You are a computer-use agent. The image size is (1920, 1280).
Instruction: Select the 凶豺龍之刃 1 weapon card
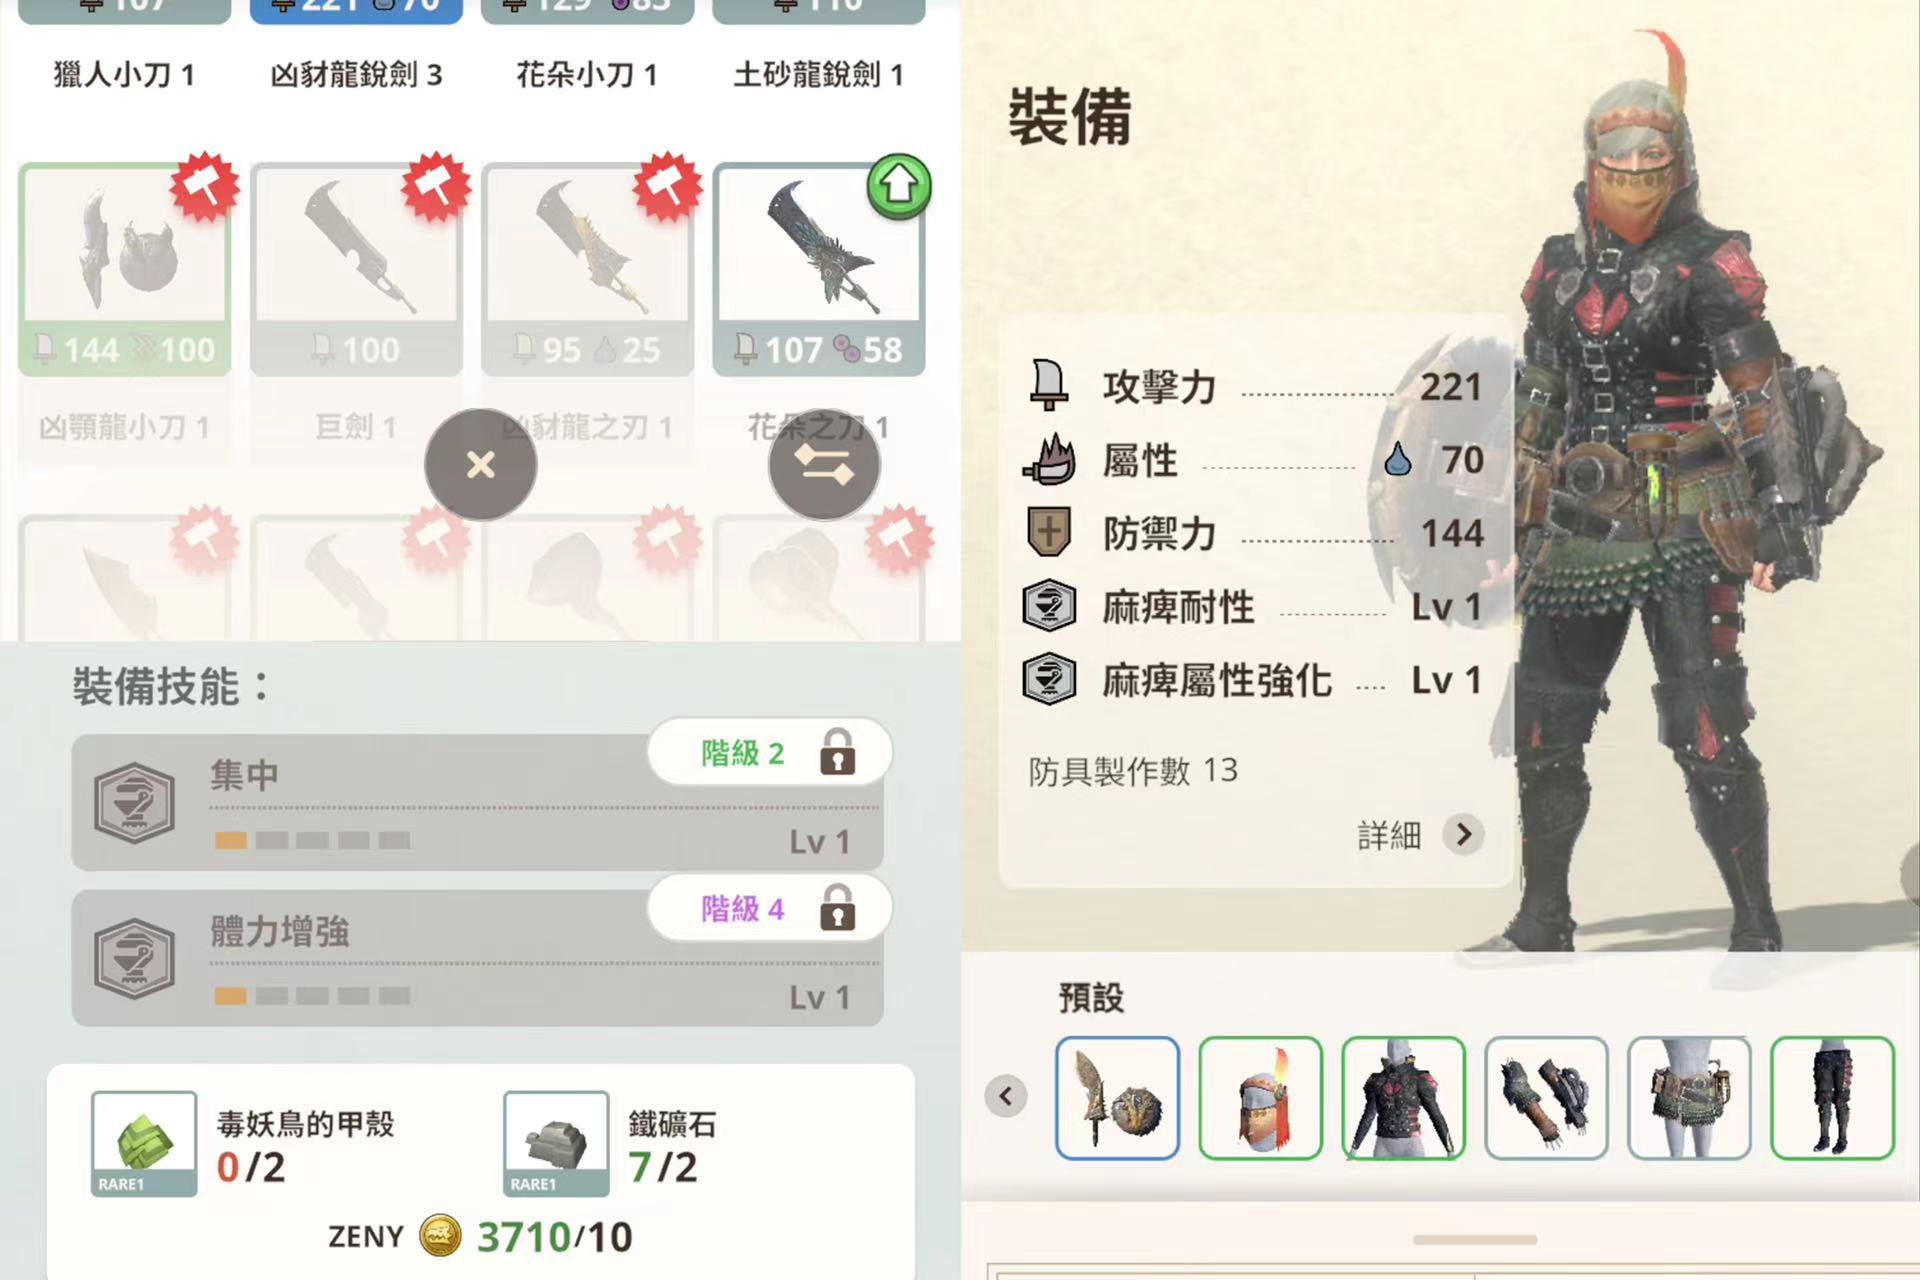coord(588,270)
